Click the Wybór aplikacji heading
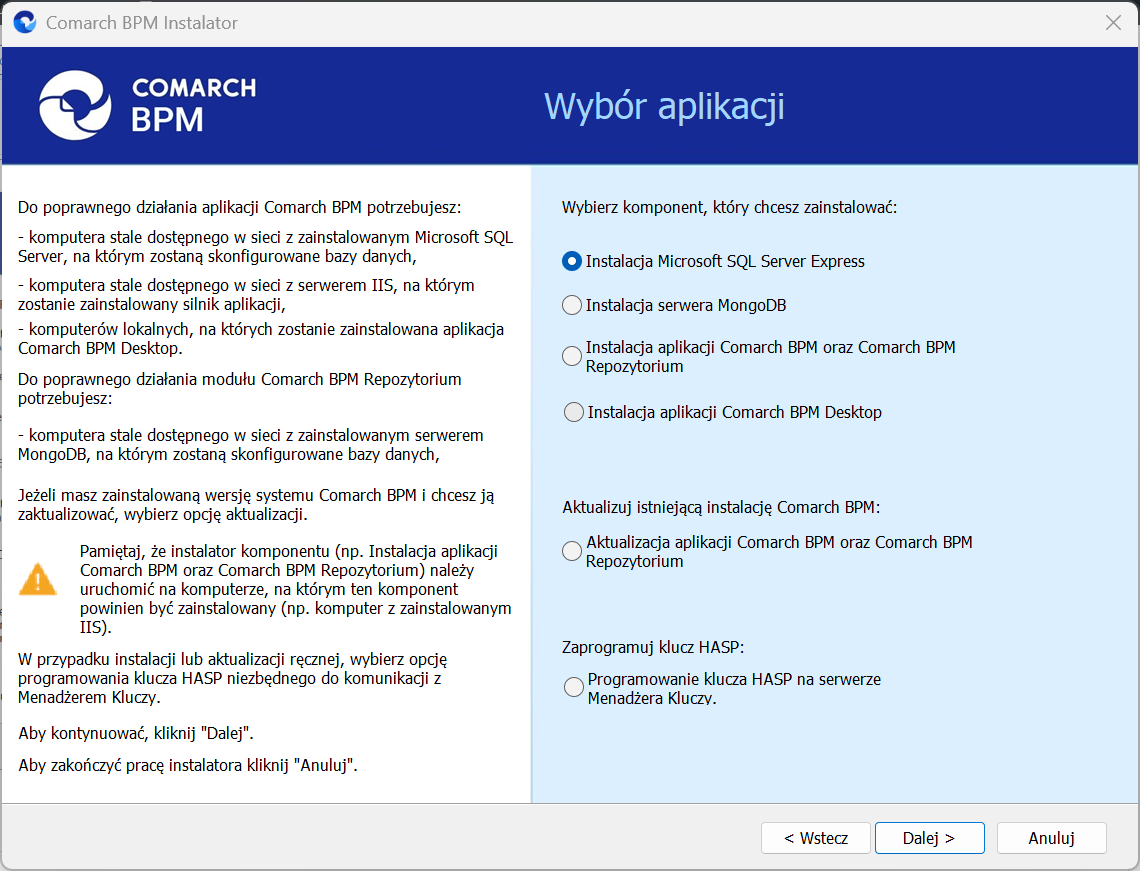The height and width of the screenshot is (871, 1140). tap(665, 106)
